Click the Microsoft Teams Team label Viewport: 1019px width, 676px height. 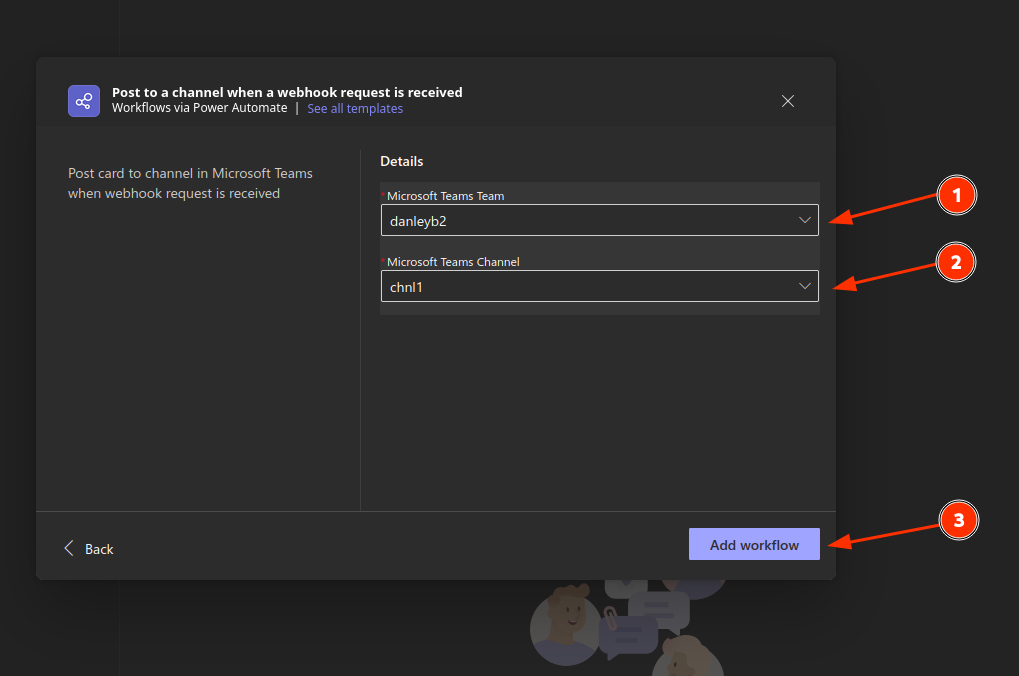point(445,196)
